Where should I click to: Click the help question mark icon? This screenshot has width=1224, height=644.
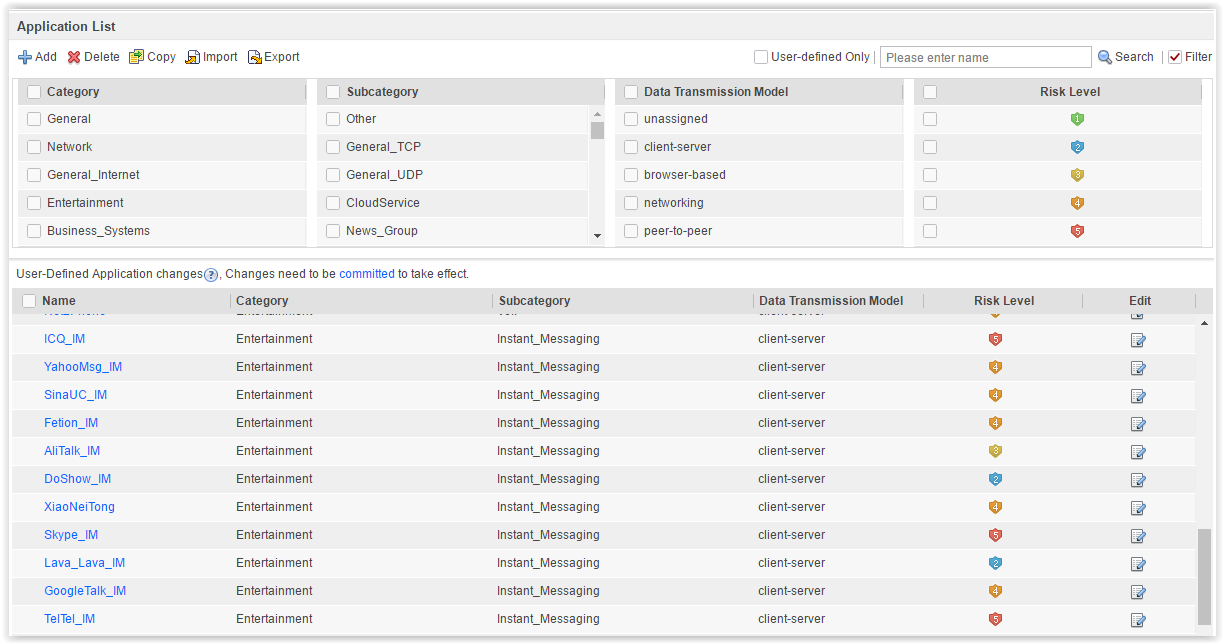pyautogui.click(x=211, y=274)
